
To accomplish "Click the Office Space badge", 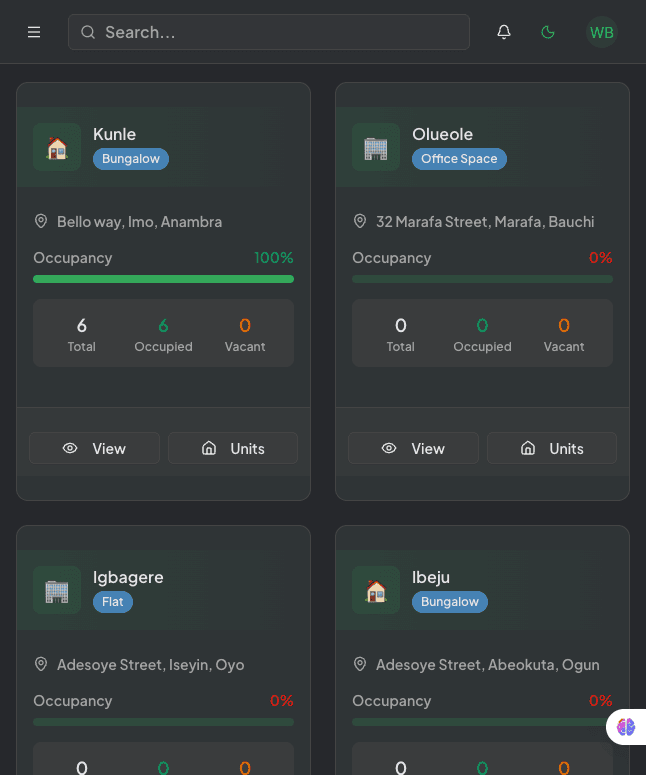I will point(459,159).
